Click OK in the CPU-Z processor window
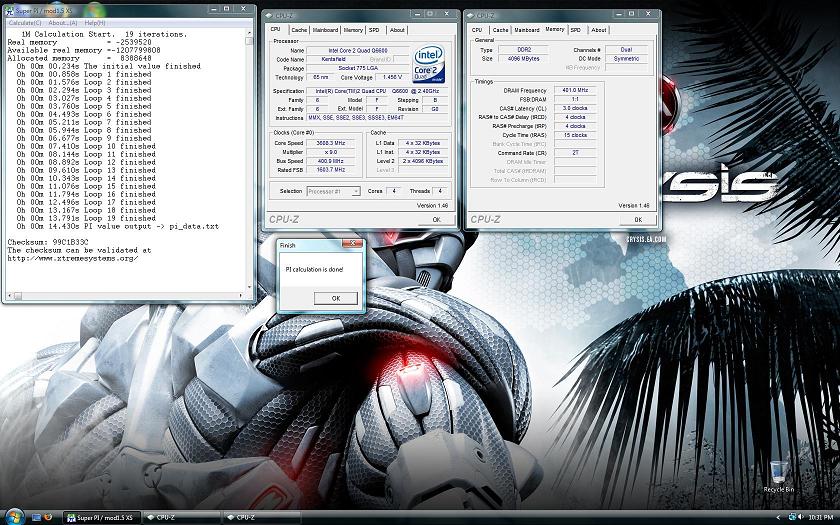The height and width of the screenshot is (525, 840). [x=436, y=220]
